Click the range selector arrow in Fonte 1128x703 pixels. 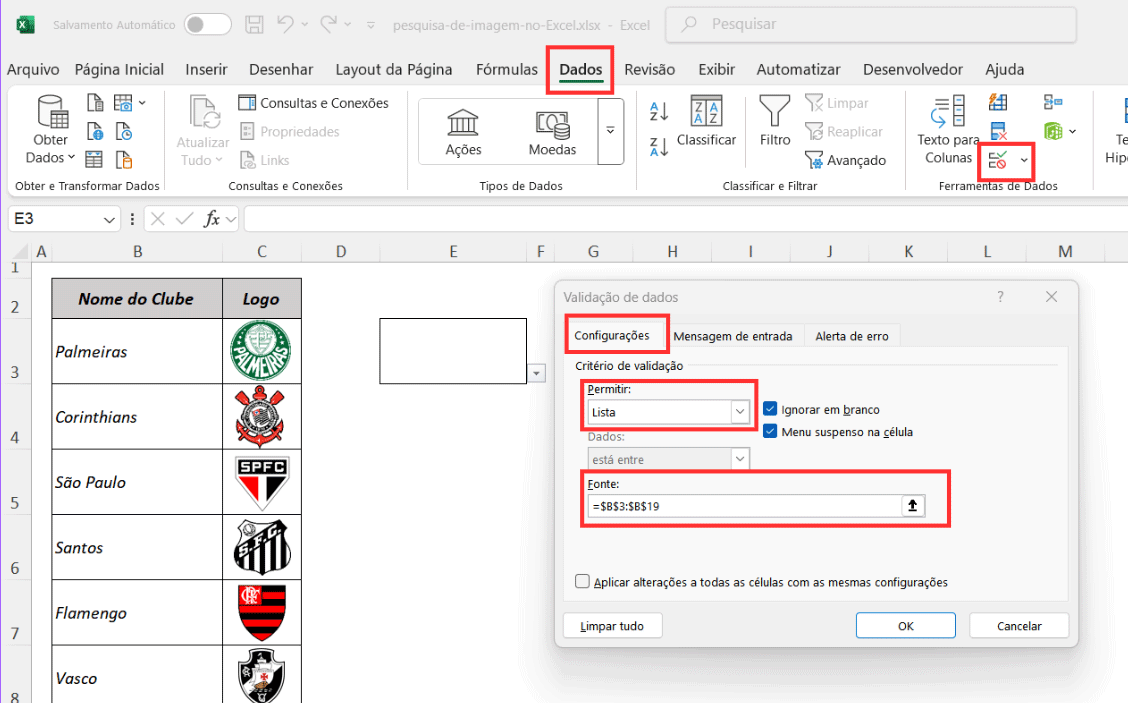[x=912, y=506]
